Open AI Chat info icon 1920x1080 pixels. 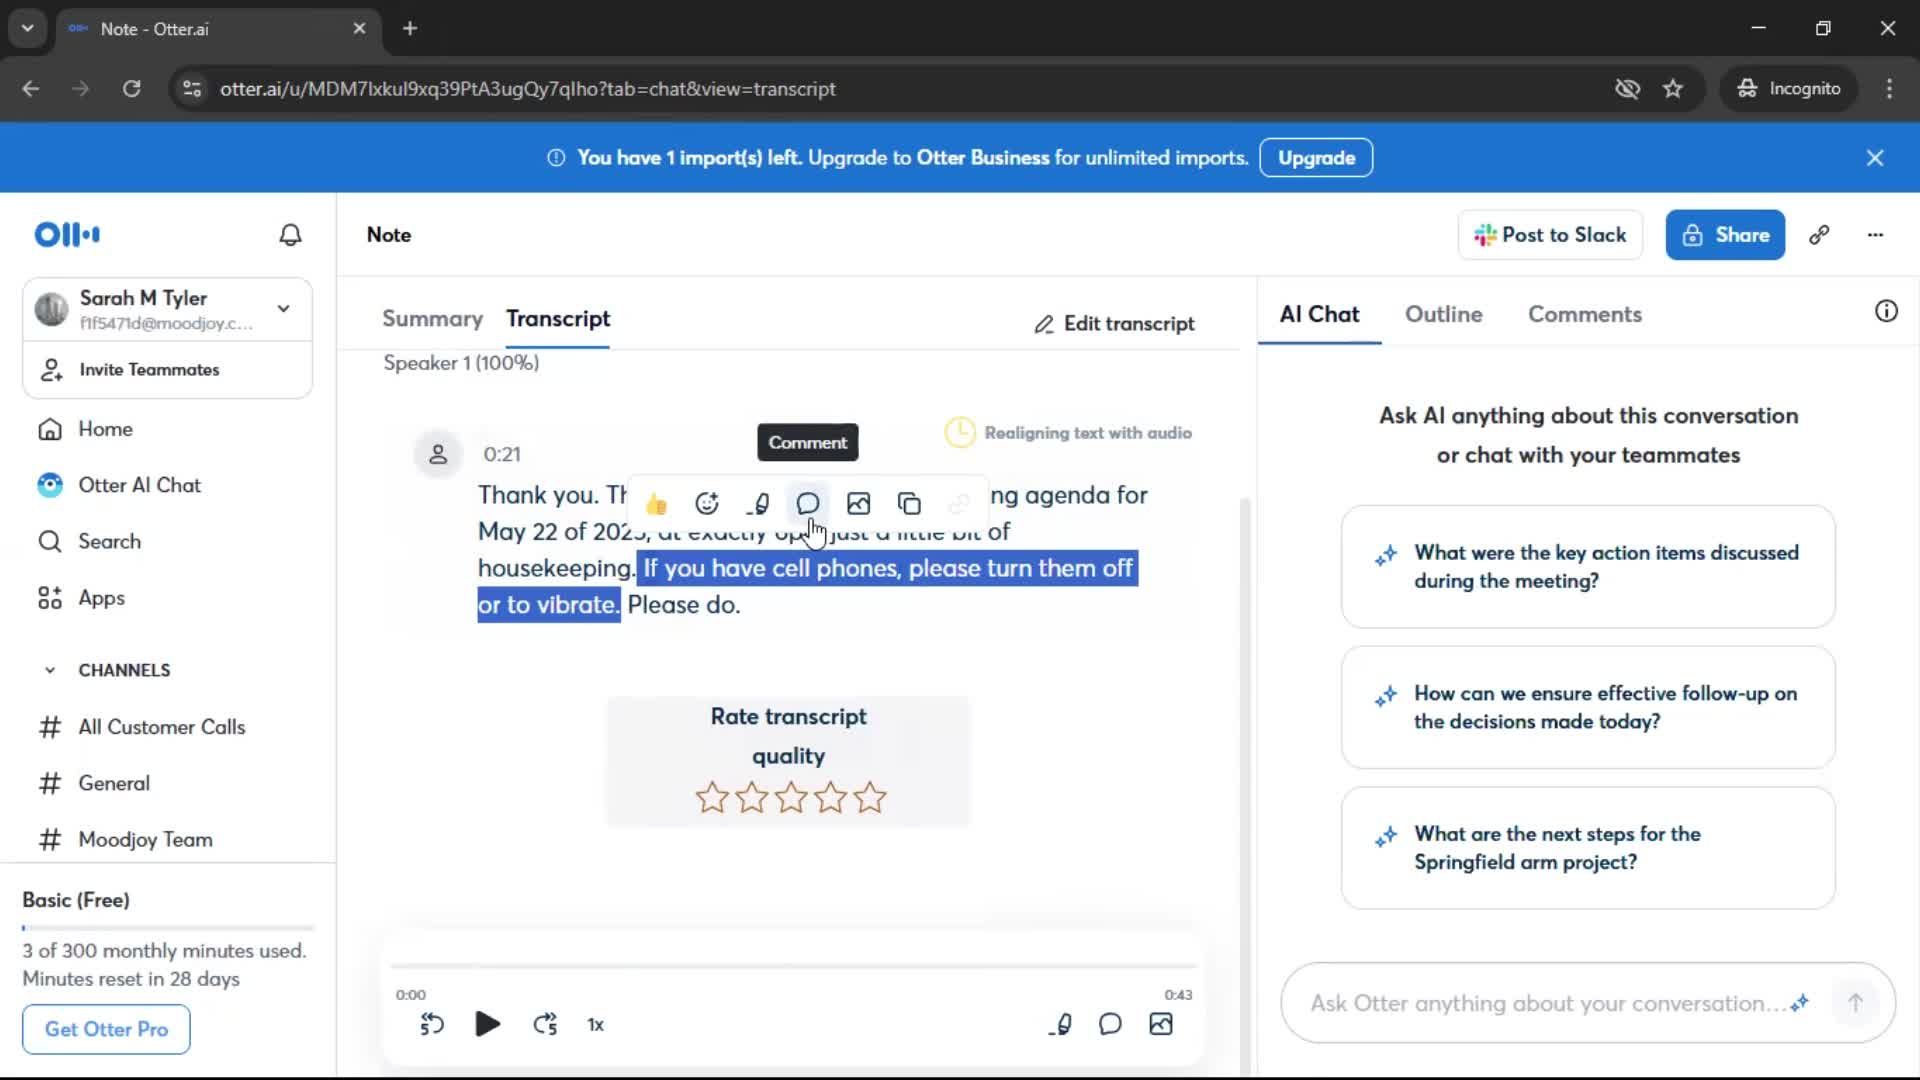click(1886, 311)
